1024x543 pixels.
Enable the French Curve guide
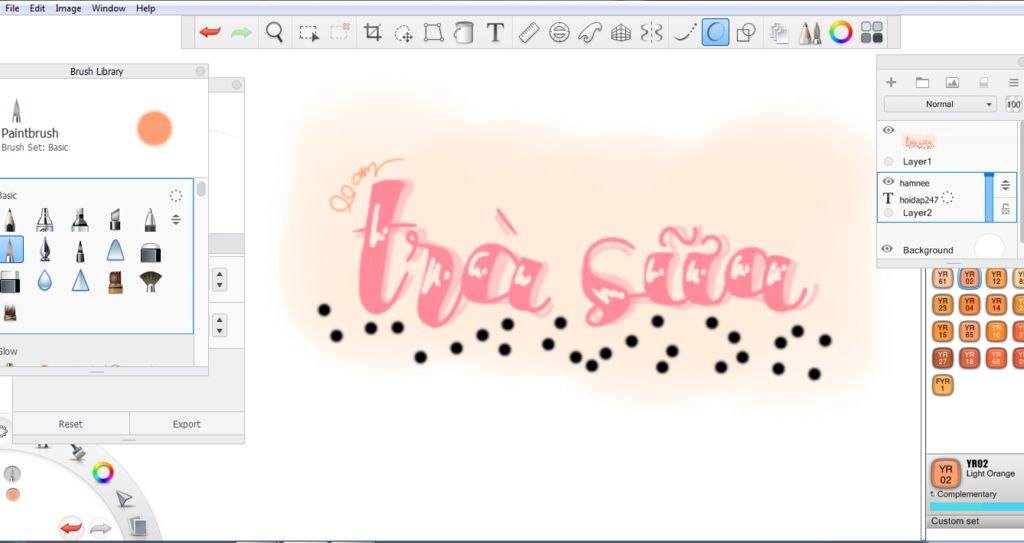(x=590, y=32)
